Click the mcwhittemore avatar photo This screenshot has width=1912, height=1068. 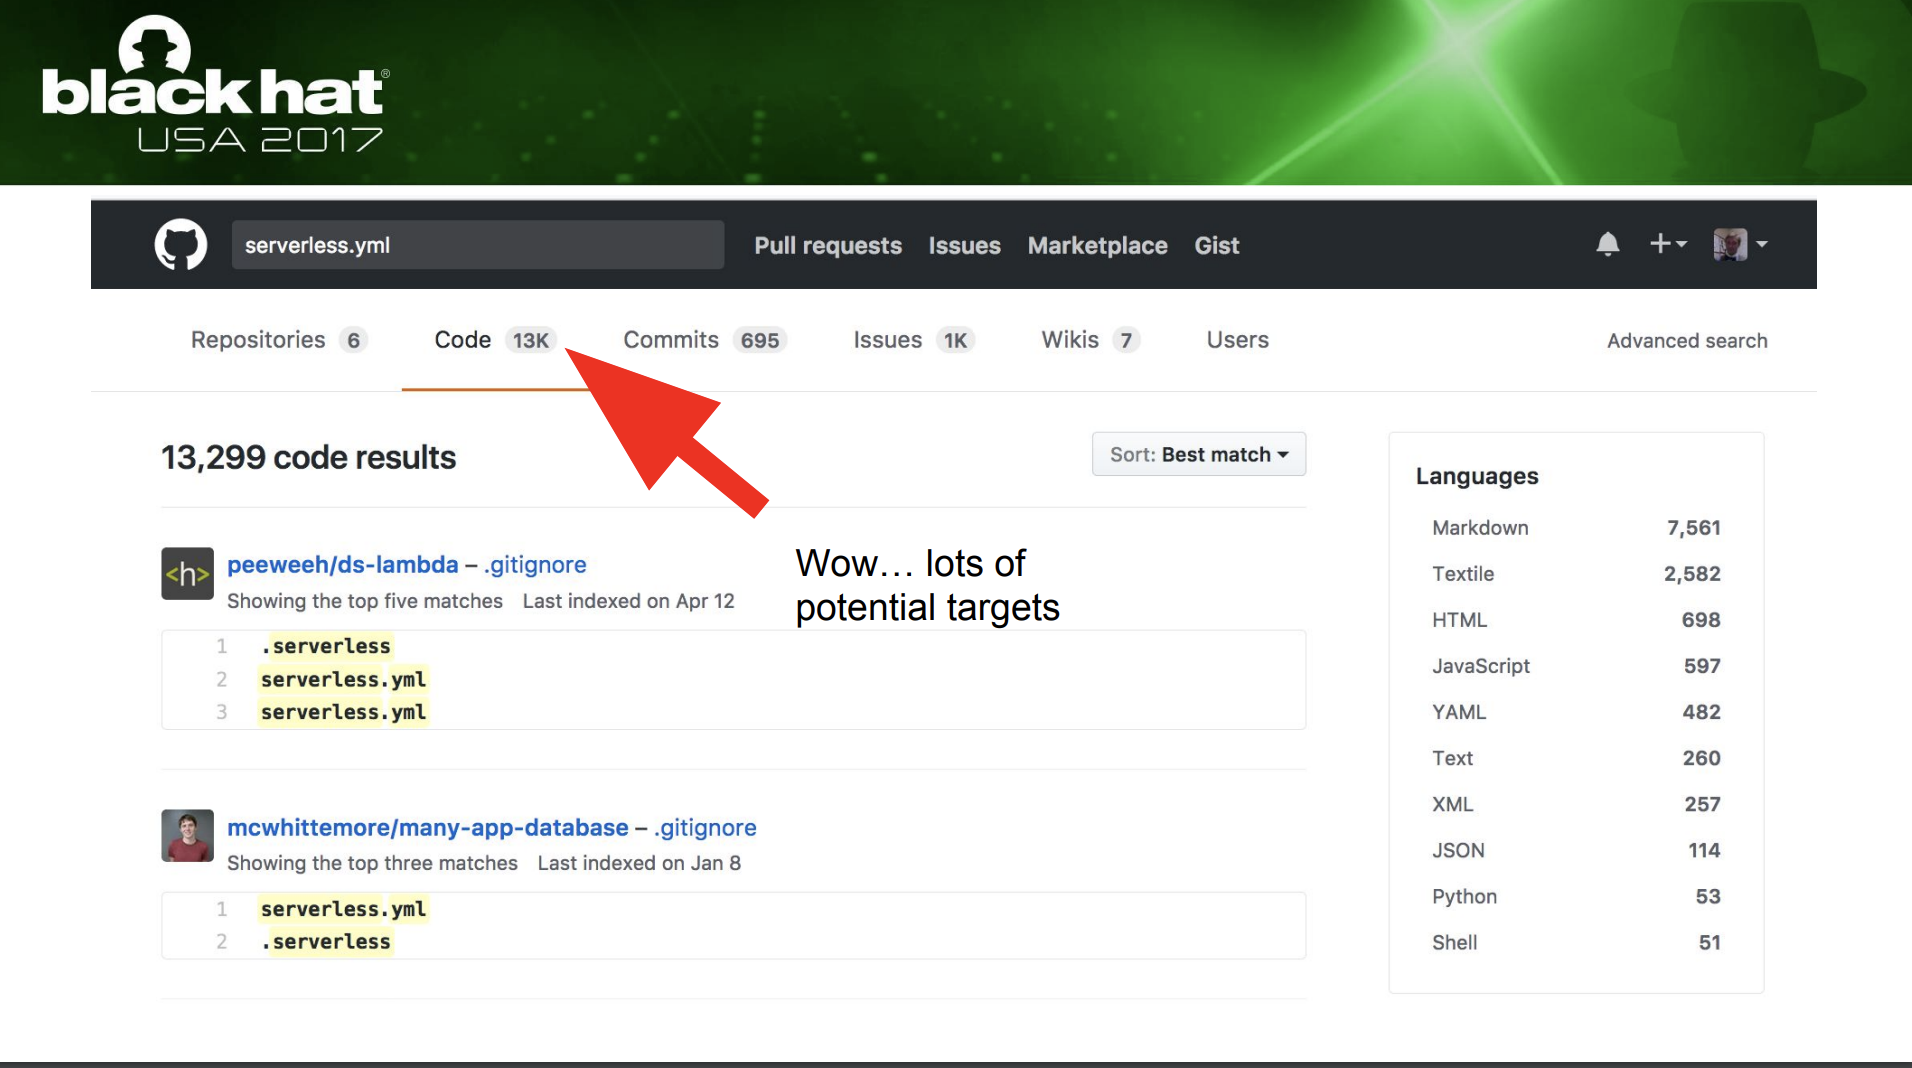point(187,836)
